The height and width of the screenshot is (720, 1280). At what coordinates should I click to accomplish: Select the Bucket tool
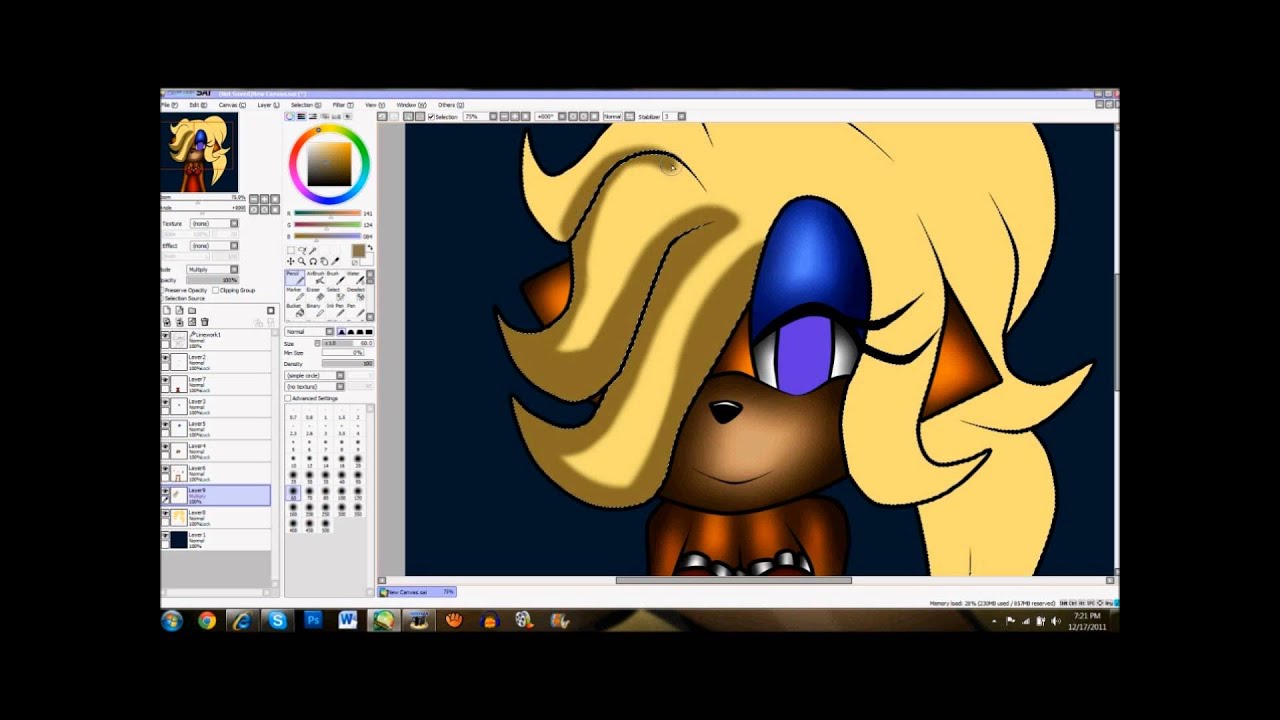(x=294, y=311)
